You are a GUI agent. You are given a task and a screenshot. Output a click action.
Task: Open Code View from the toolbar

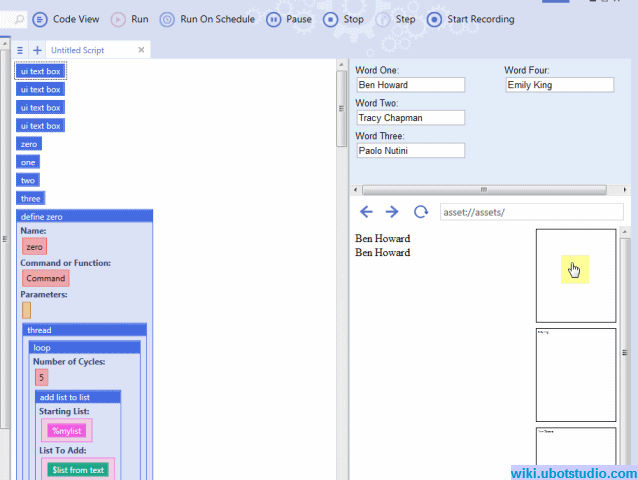66,19
